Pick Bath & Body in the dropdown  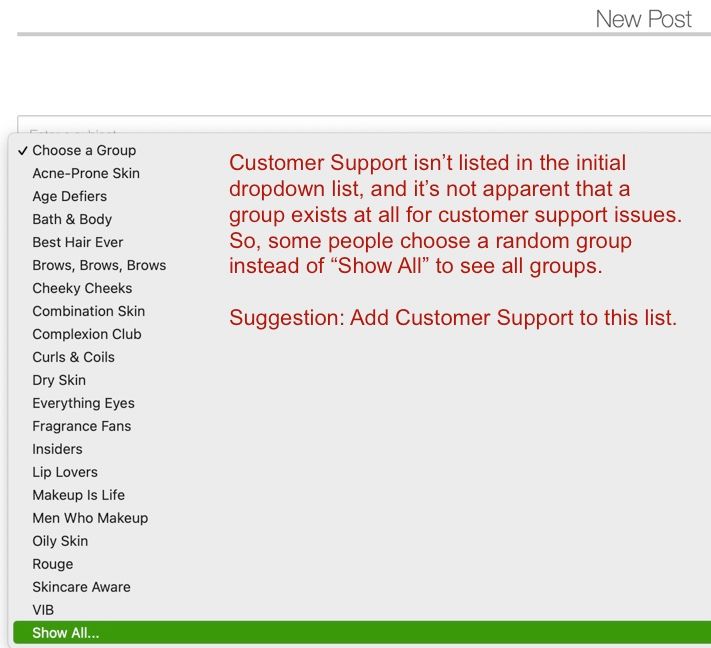pos(72,219)
